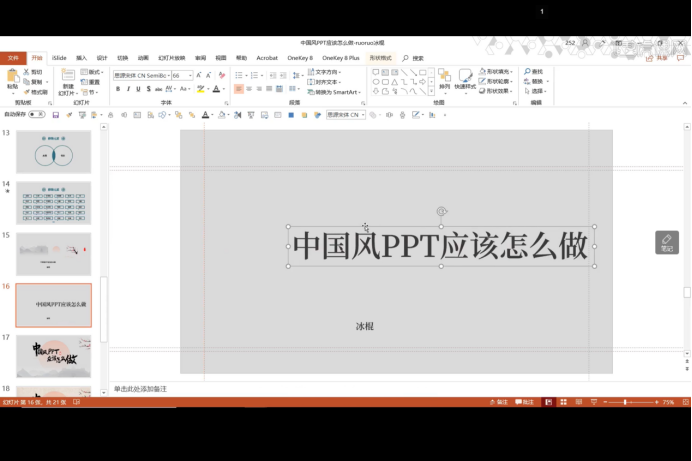692x461 pixels.
Task: Open Shape Outline (形状轮廓) dropdown
Action: click(x=496, y=81)
